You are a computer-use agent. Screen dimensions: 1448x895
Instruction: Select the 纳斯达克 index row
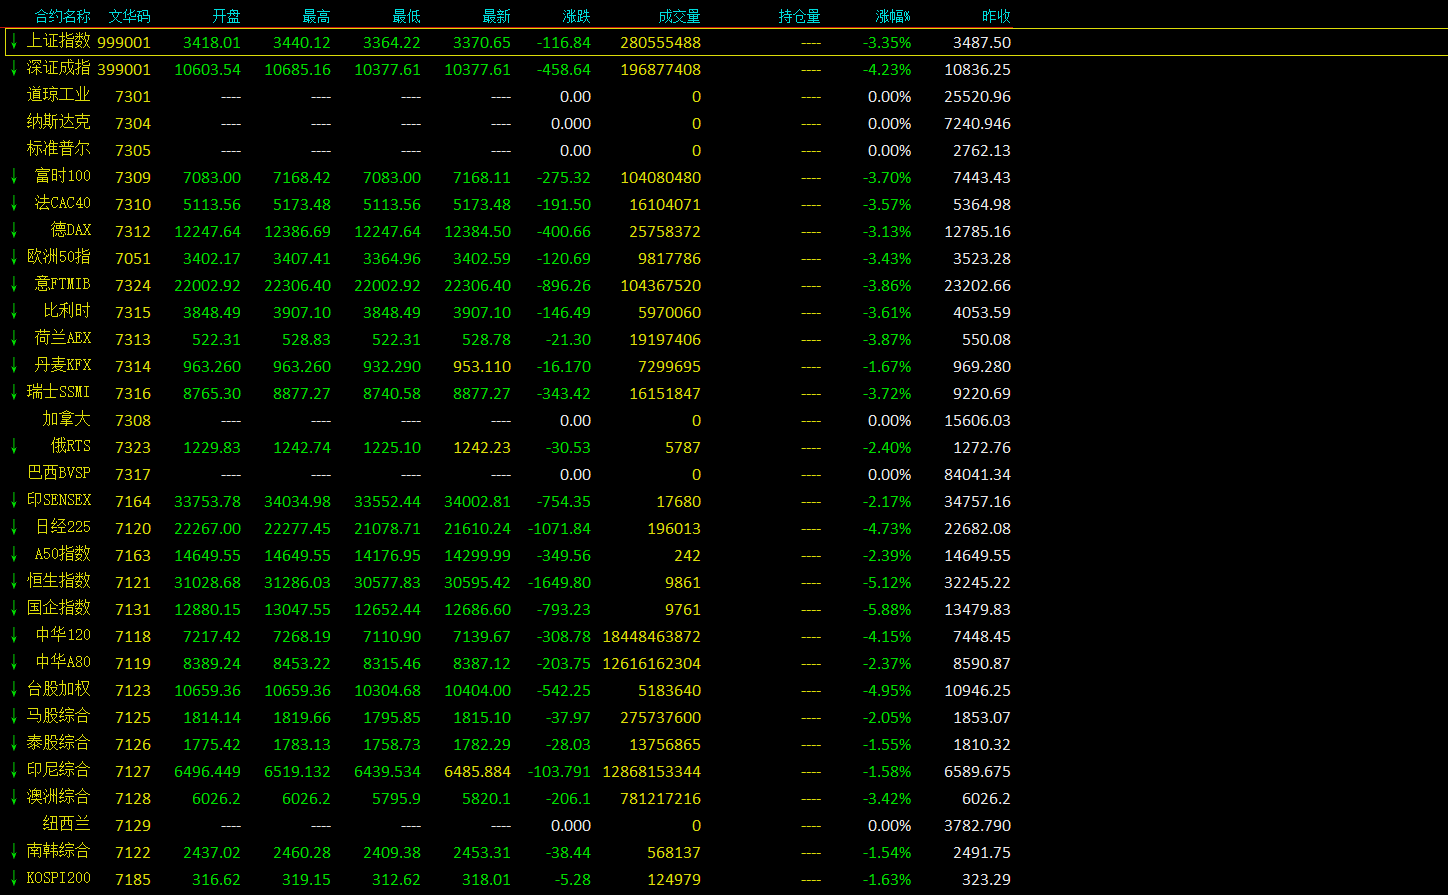(58, 123)
